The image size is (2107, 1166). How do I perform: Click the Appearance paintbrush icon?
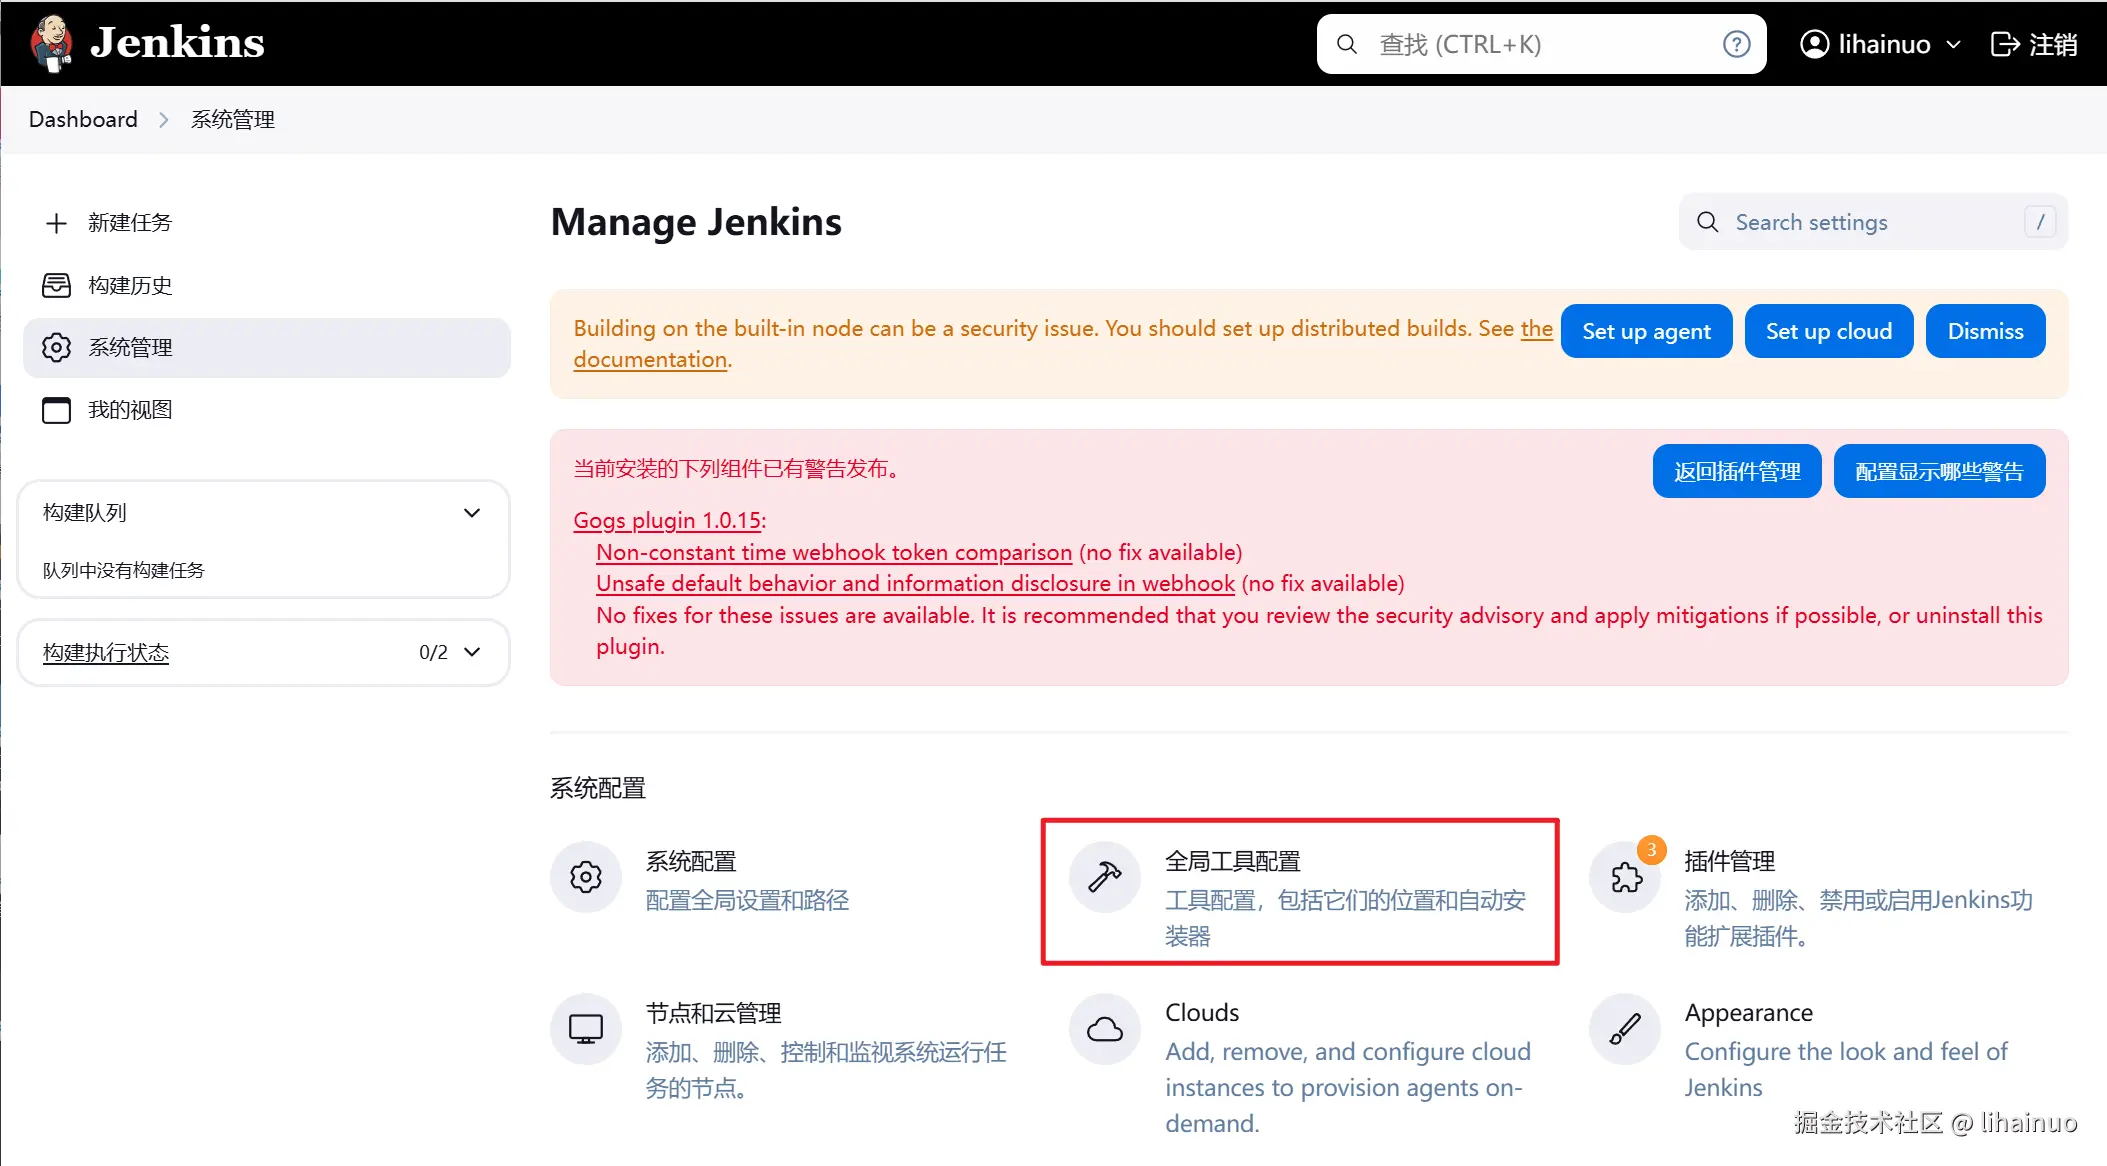pos(1624,1028)
